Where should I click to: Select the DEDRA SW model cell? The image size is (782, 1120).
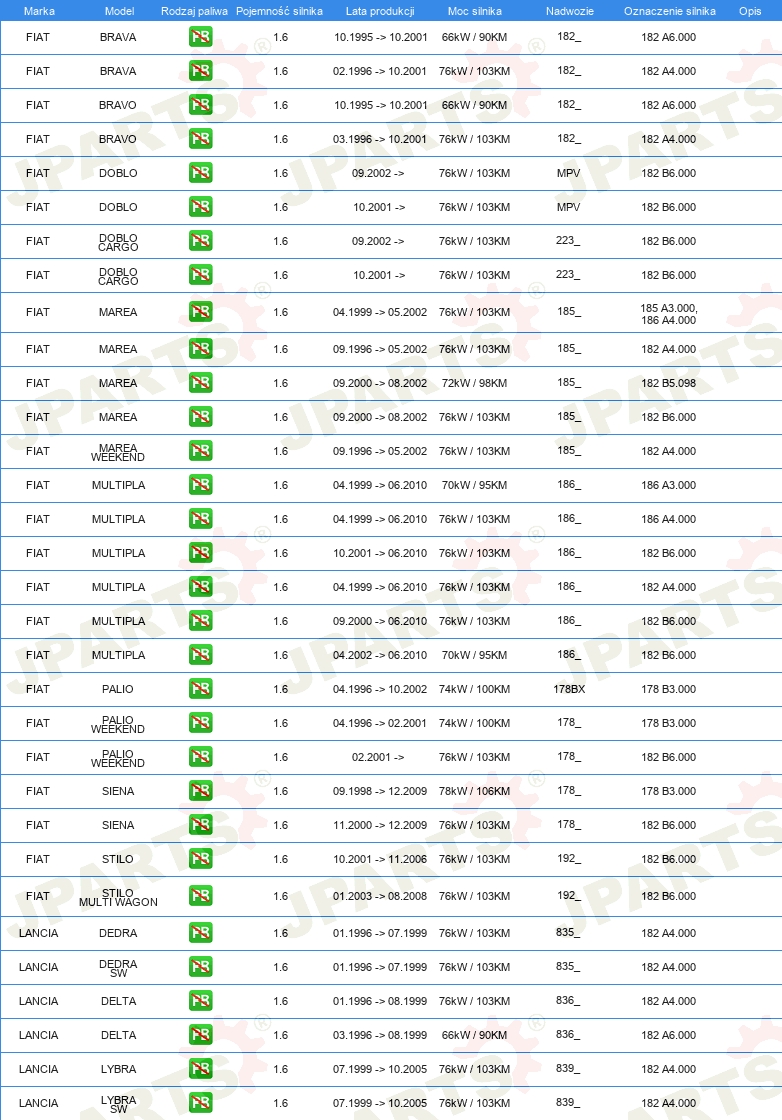pos(118,968)
